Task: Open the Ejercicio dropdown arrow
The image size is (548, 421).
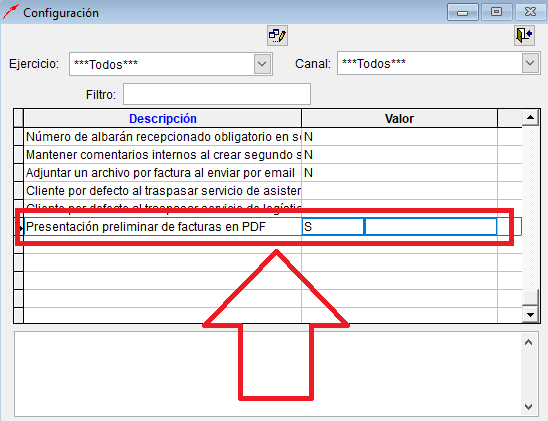Action: [262, 64]
